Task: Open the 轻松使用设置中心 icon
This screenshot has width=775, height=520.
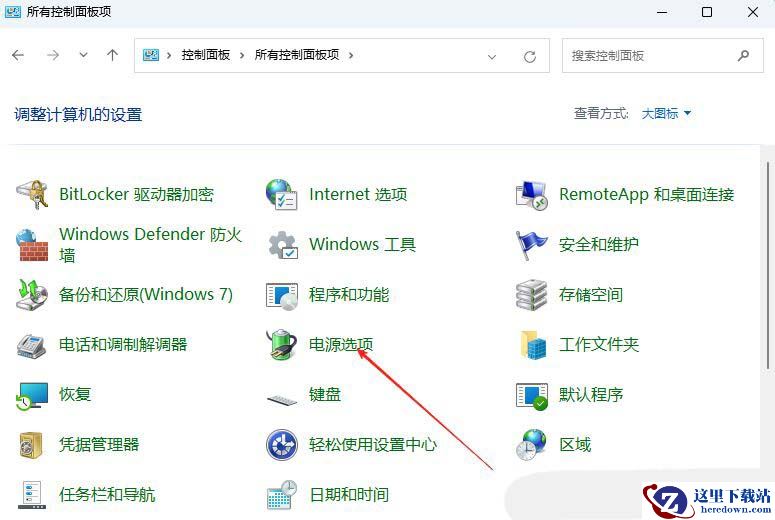Action: (x=282, y=445)
